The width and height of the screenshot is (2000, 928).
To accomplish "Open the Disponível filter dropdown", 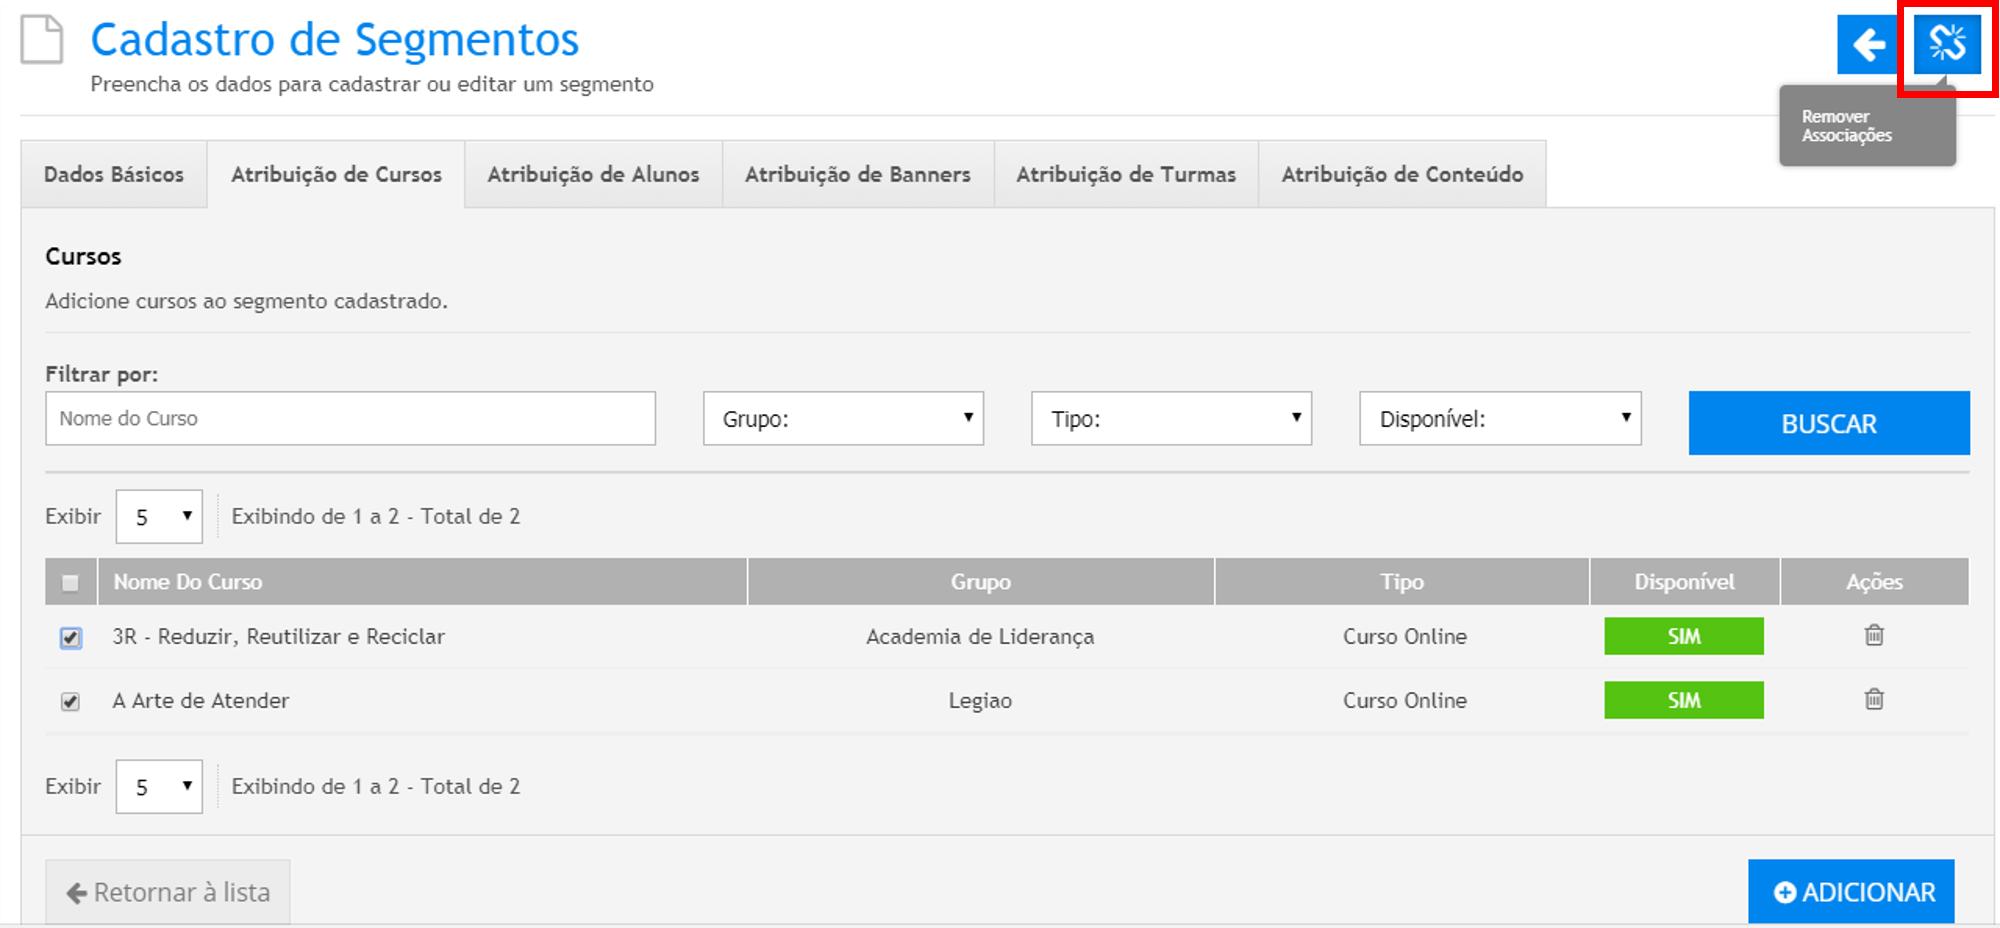I will pos(1500,419).
